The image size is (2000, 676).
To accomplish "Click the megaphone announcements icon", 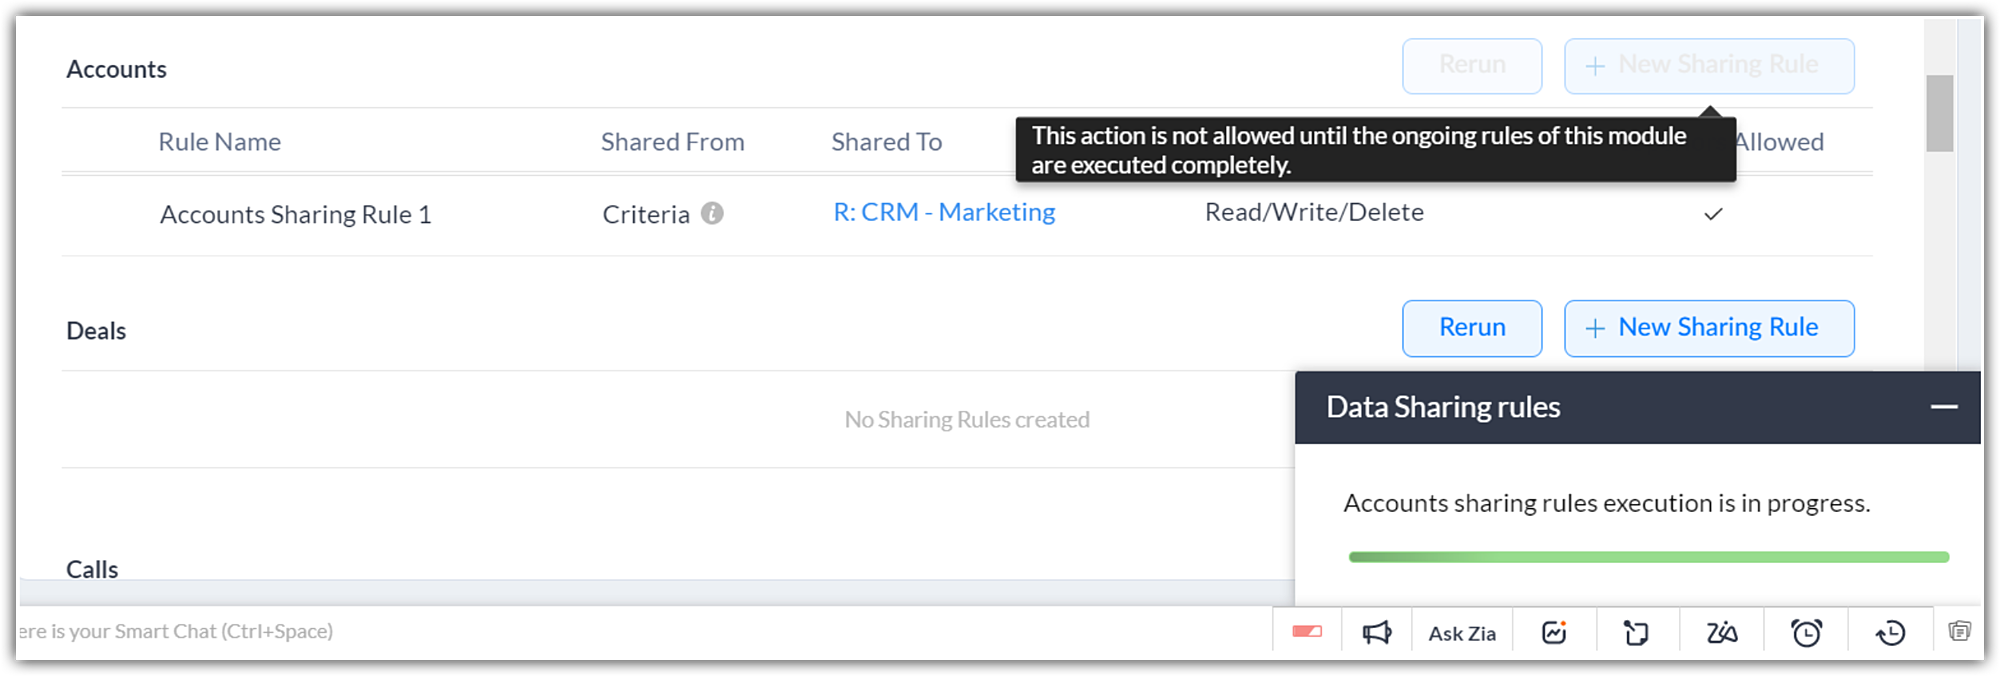I will pos(1377,633).
